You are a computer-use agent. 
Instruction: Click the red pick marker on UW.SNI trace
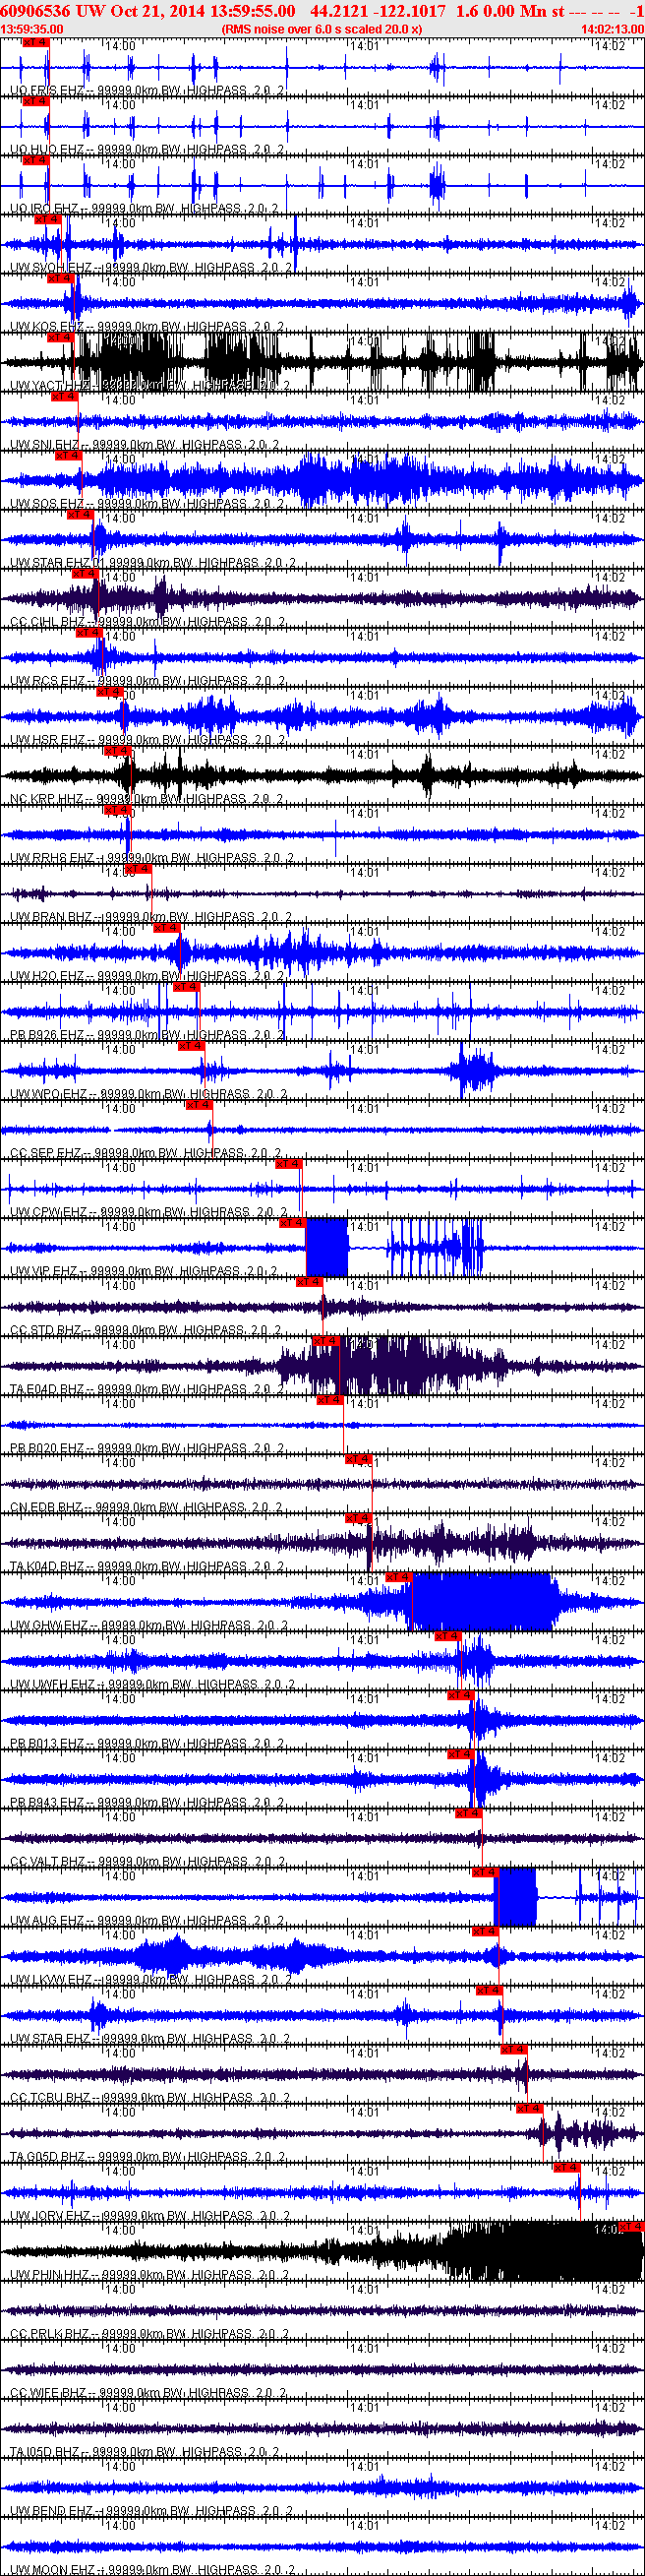[x=65, y=396]
